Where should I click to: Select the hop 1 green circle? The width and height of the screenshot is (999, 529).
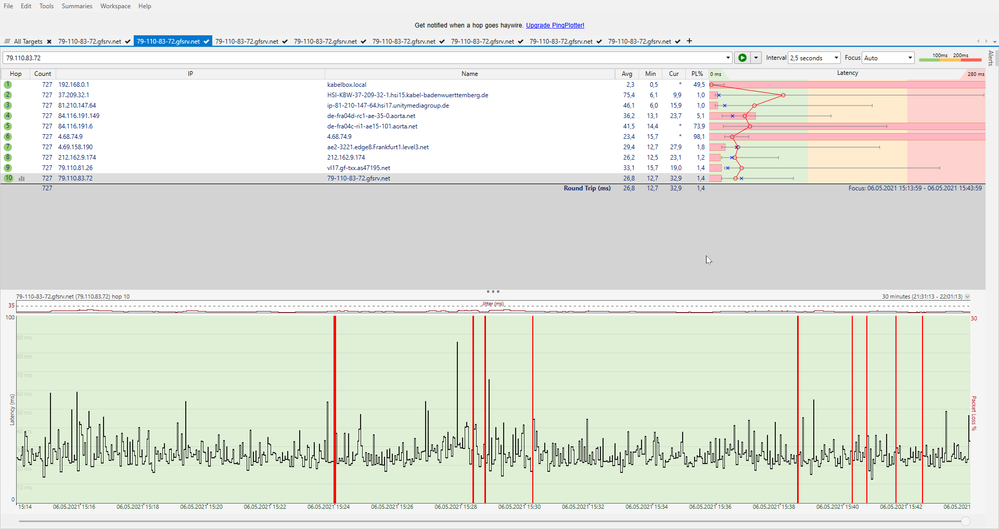(x=8, y=85)
